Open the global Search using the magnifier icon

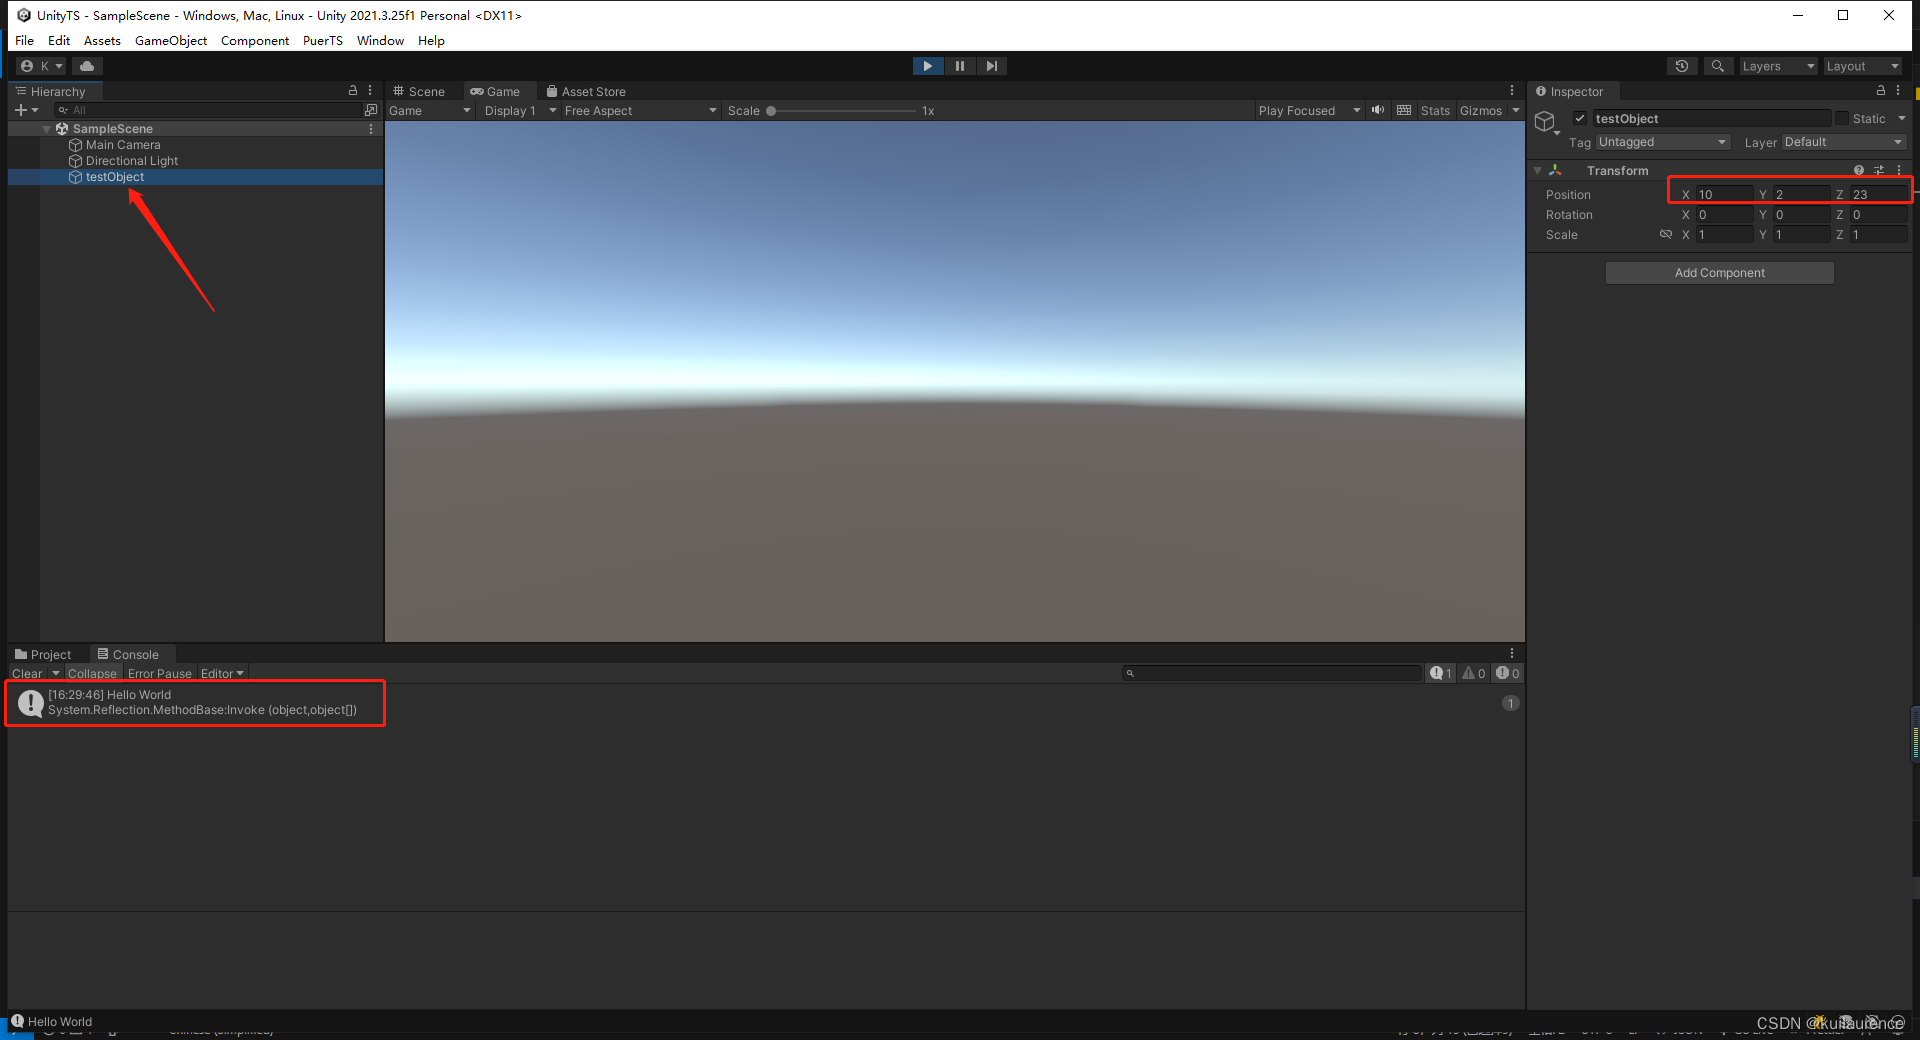click(1718, 65)
